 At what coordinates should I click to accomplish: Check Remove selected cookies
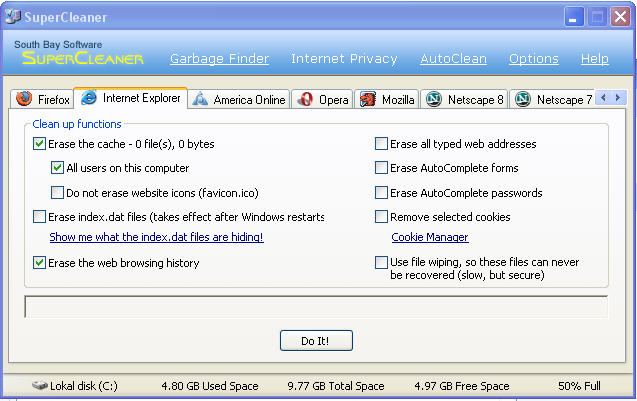click(x=381, y=217)
